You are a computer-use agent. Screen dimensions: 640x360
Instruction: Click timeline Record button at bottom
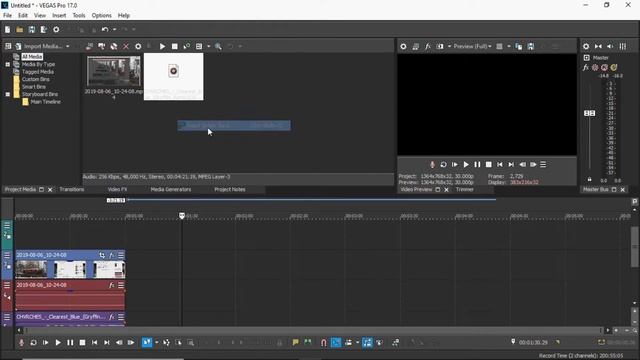coord(21,342)
